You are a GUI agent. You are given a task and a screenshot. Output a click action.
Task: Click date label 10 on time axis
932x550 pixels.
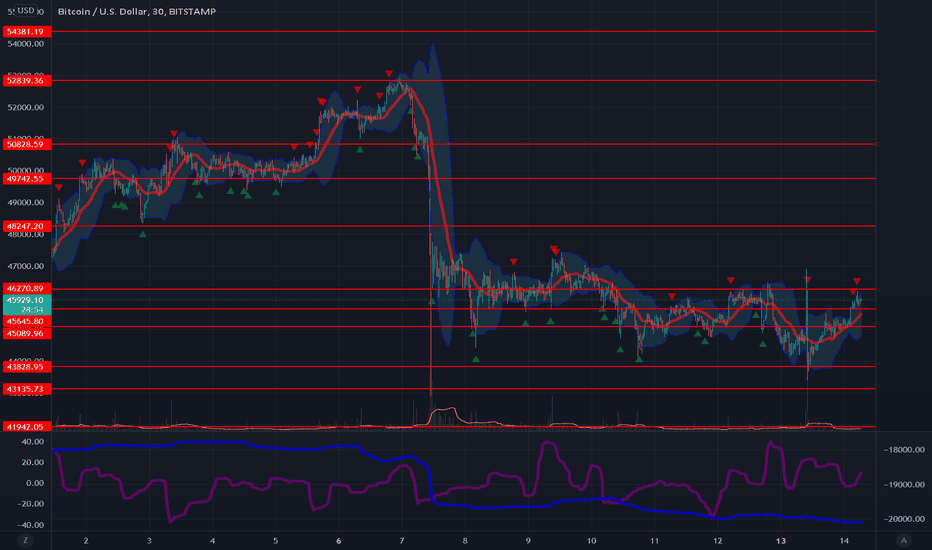[x=591, y=540]
